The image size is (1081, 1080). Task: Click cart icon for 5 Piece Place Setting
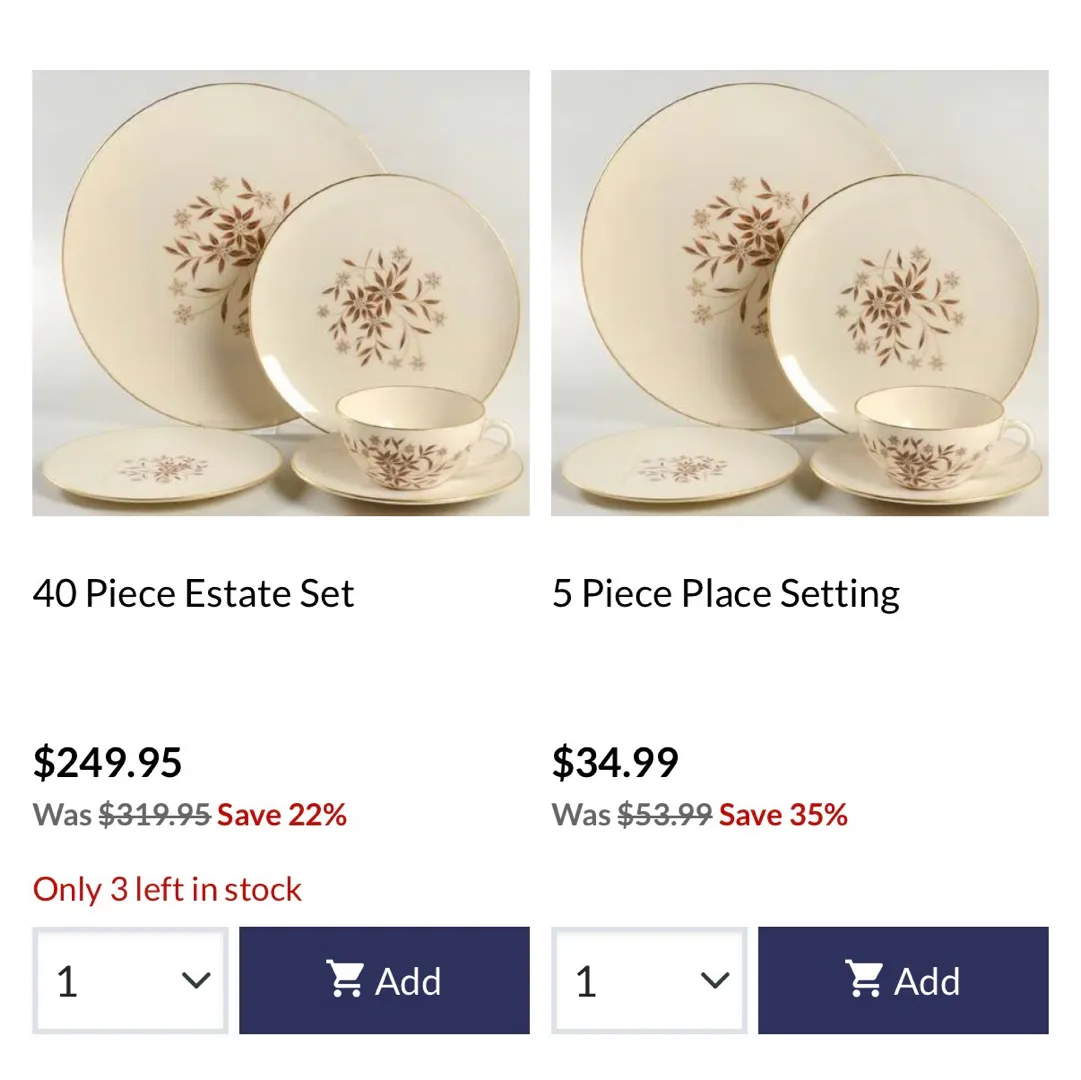point(864,980)
